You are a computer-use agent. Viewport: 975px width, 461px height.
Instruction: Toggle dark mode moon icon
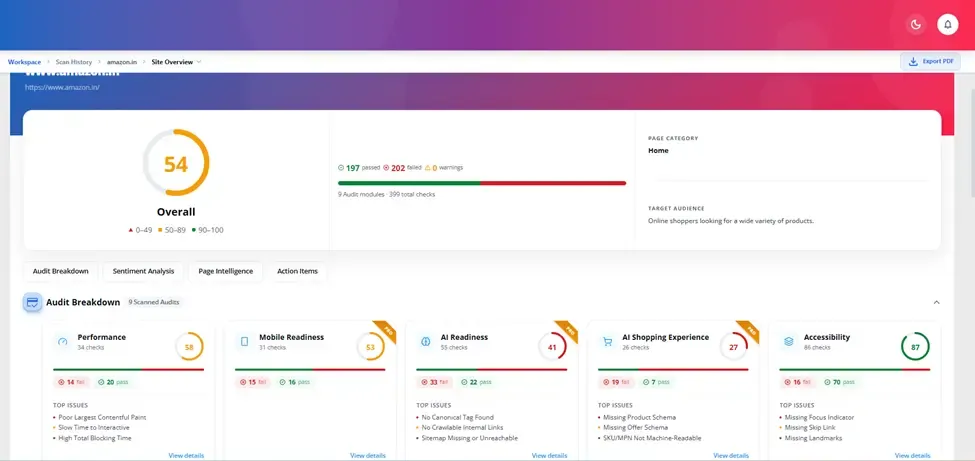915,24
